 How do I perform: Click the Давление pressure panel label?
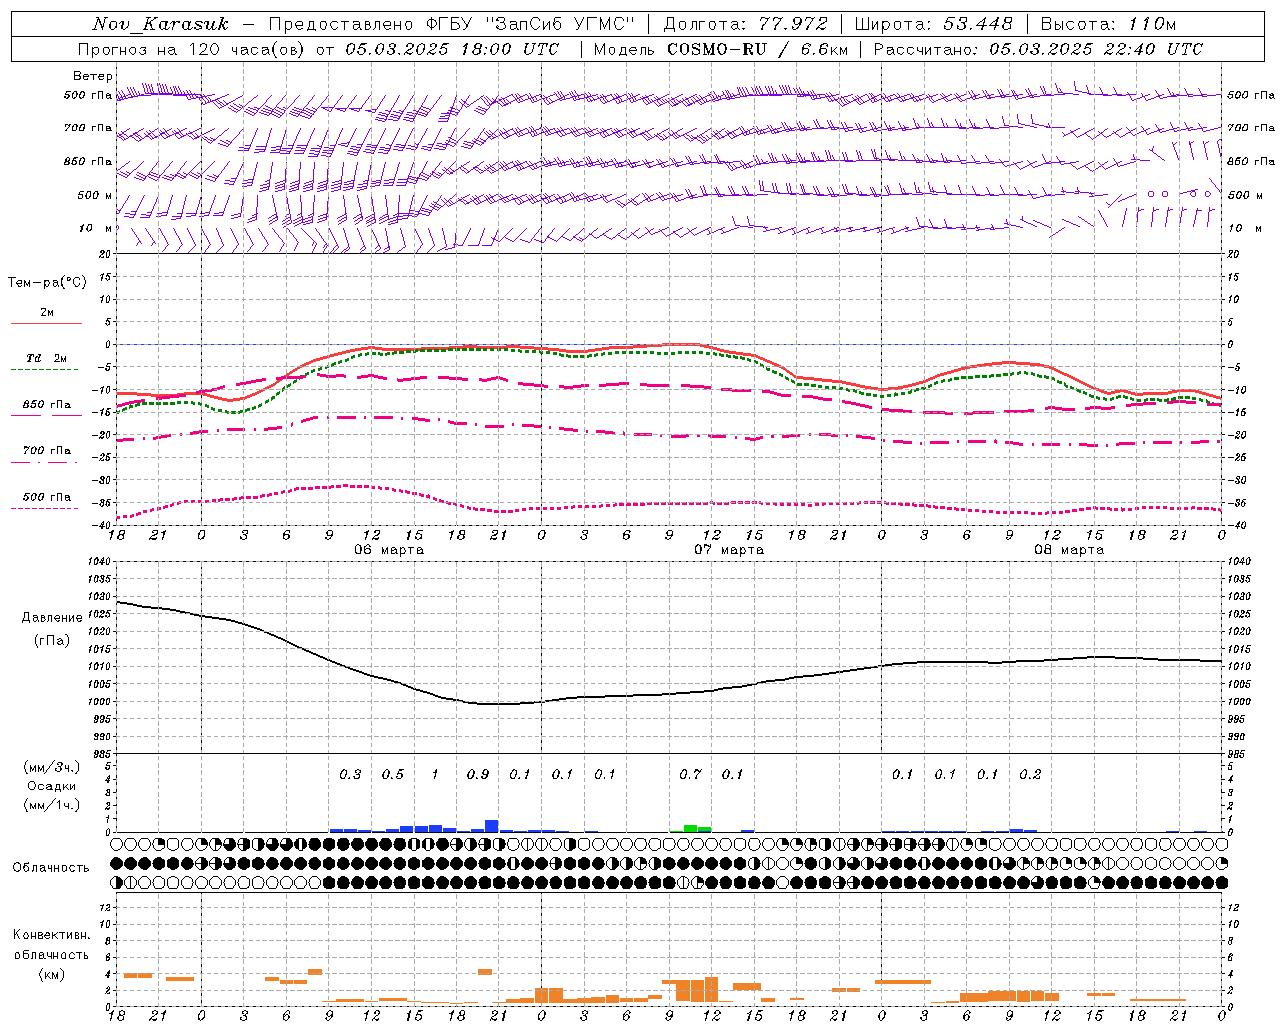pos(52,618)
